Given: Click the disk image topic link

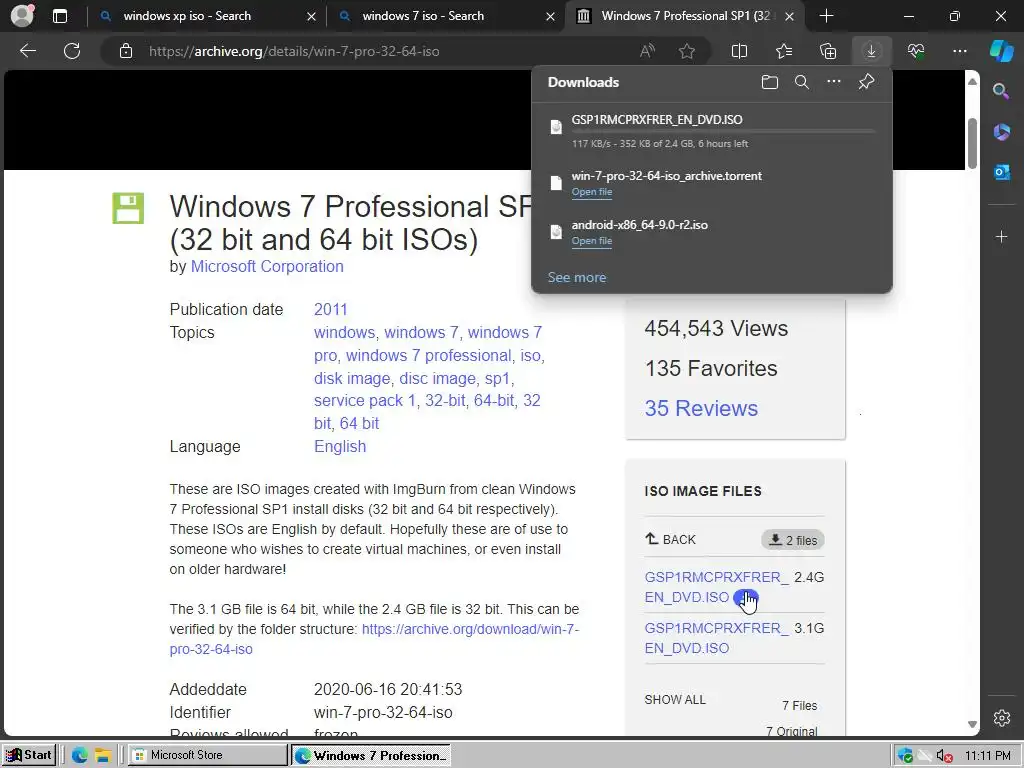Looking at the screenshot, I should coord(352,379).
